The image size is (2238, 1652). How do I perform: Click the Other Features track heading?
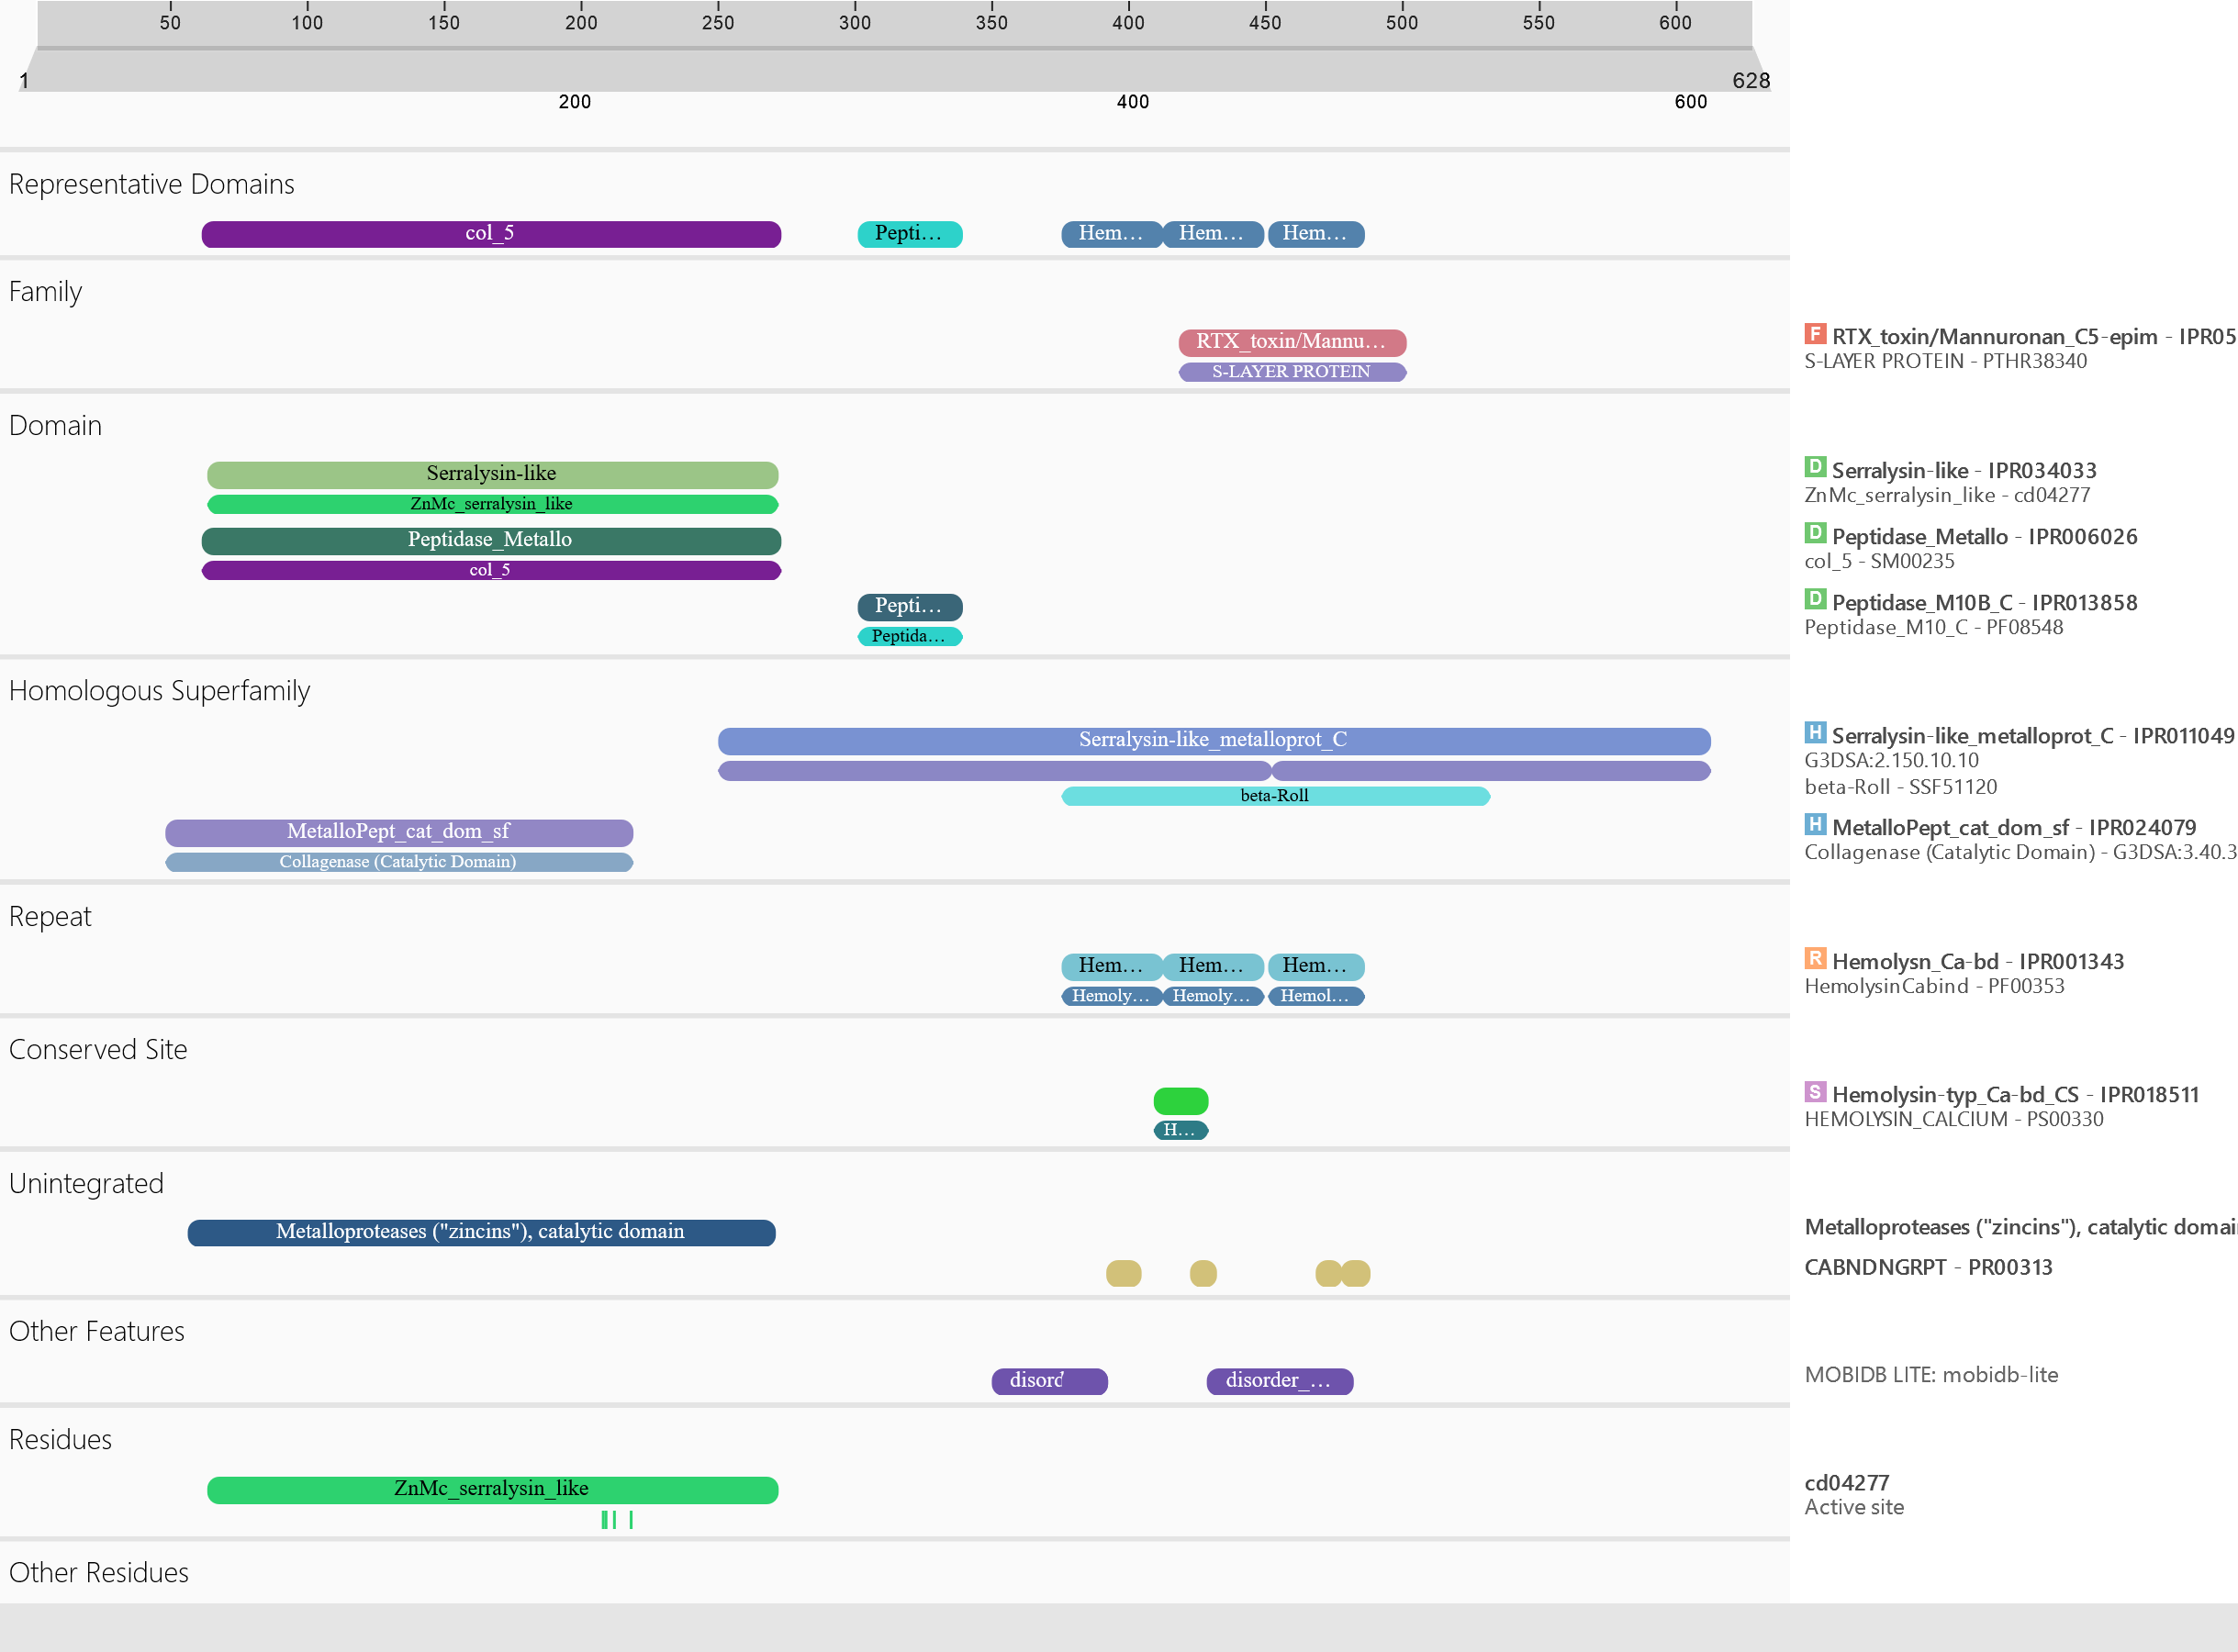97,1332
